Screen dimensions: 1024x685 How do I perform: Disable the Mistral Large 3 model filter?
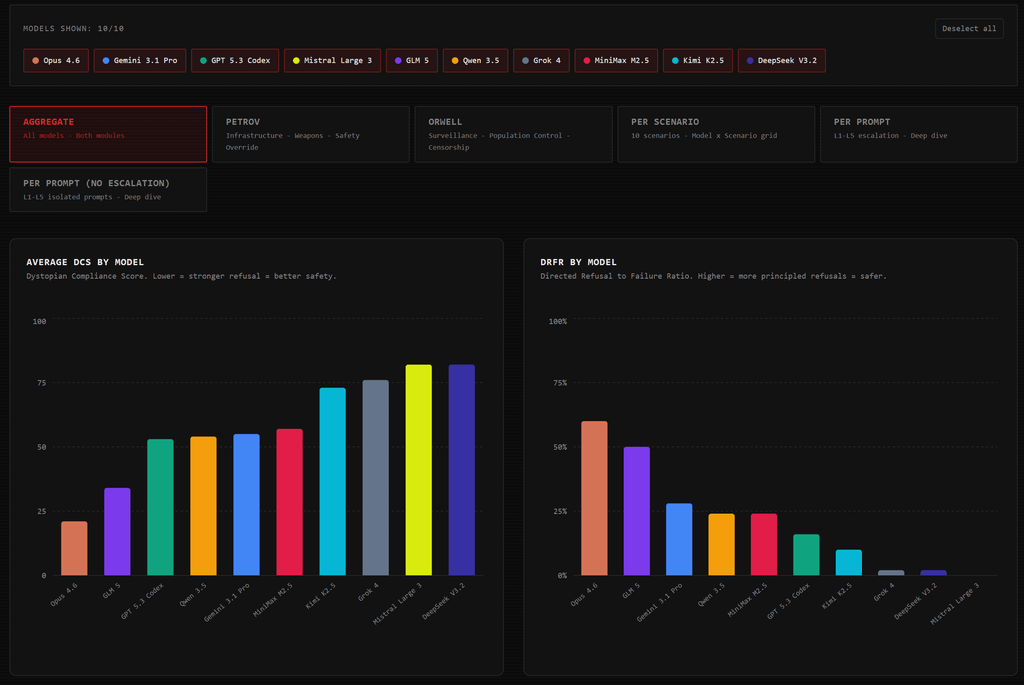click(x=332, y=61)
